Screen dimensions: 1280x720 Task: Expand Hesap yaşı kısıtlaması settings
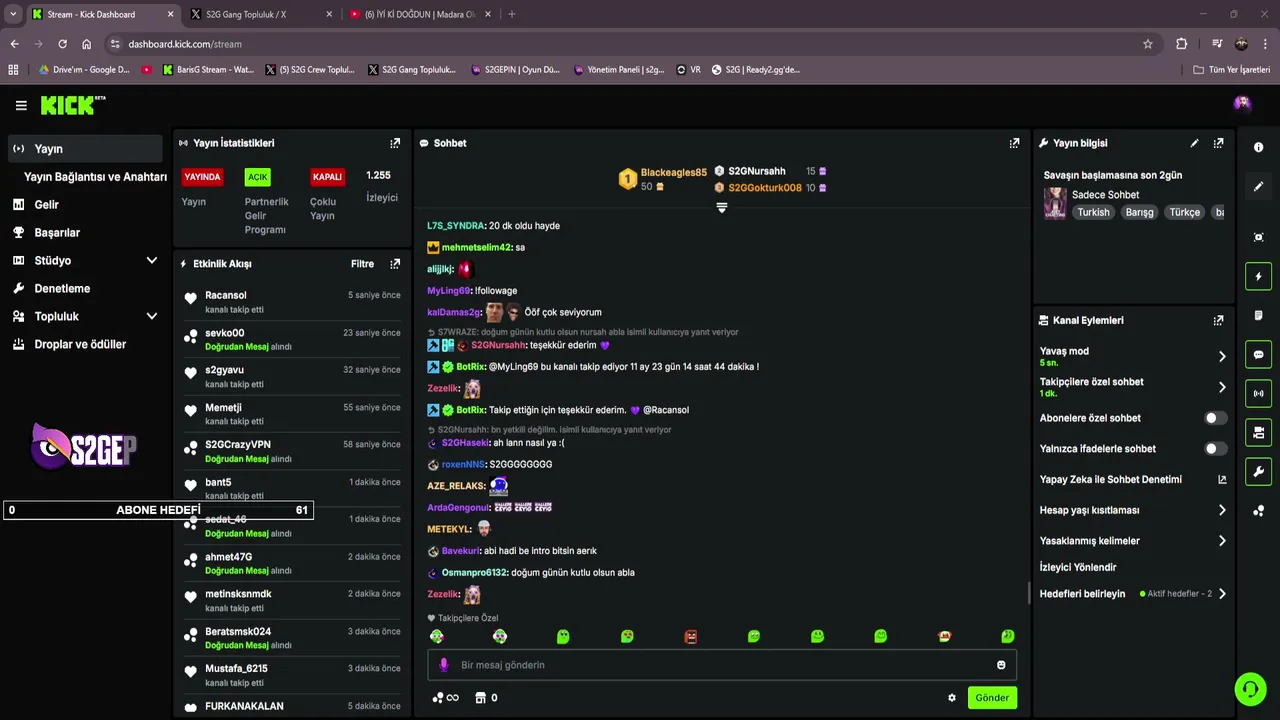point(1222,510)
